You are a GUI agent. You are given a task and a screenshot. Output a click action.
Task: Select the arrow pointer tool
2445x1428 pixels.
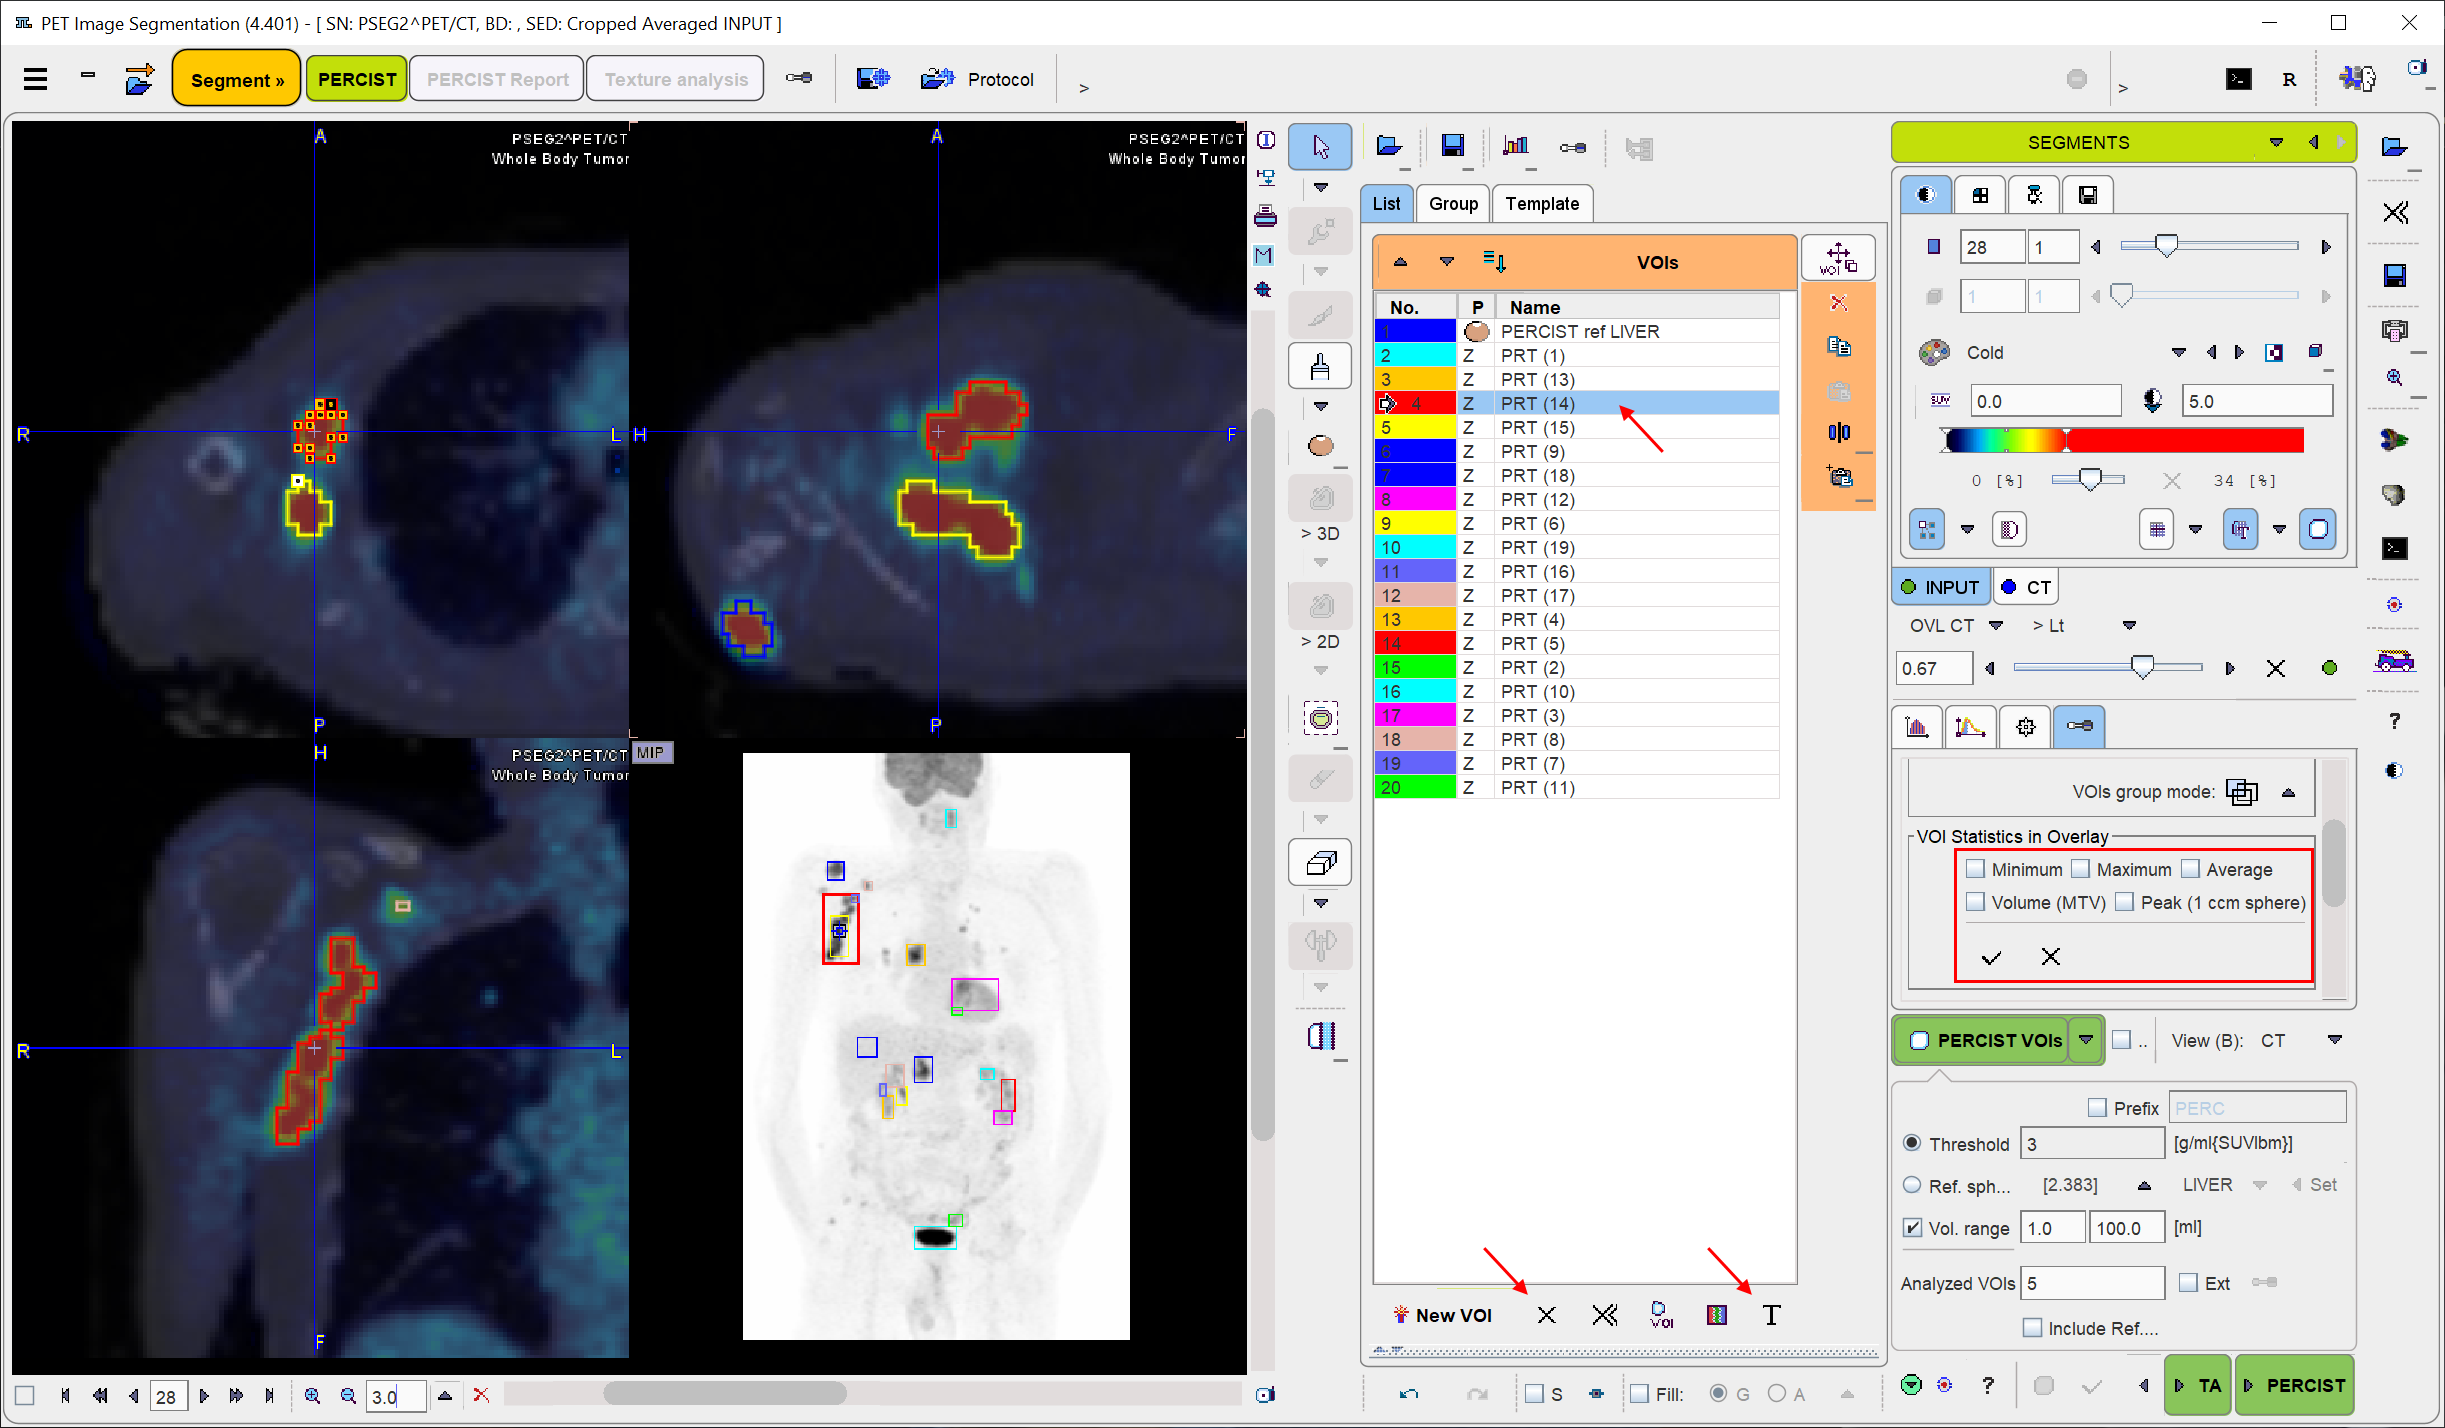(1320, 147)
